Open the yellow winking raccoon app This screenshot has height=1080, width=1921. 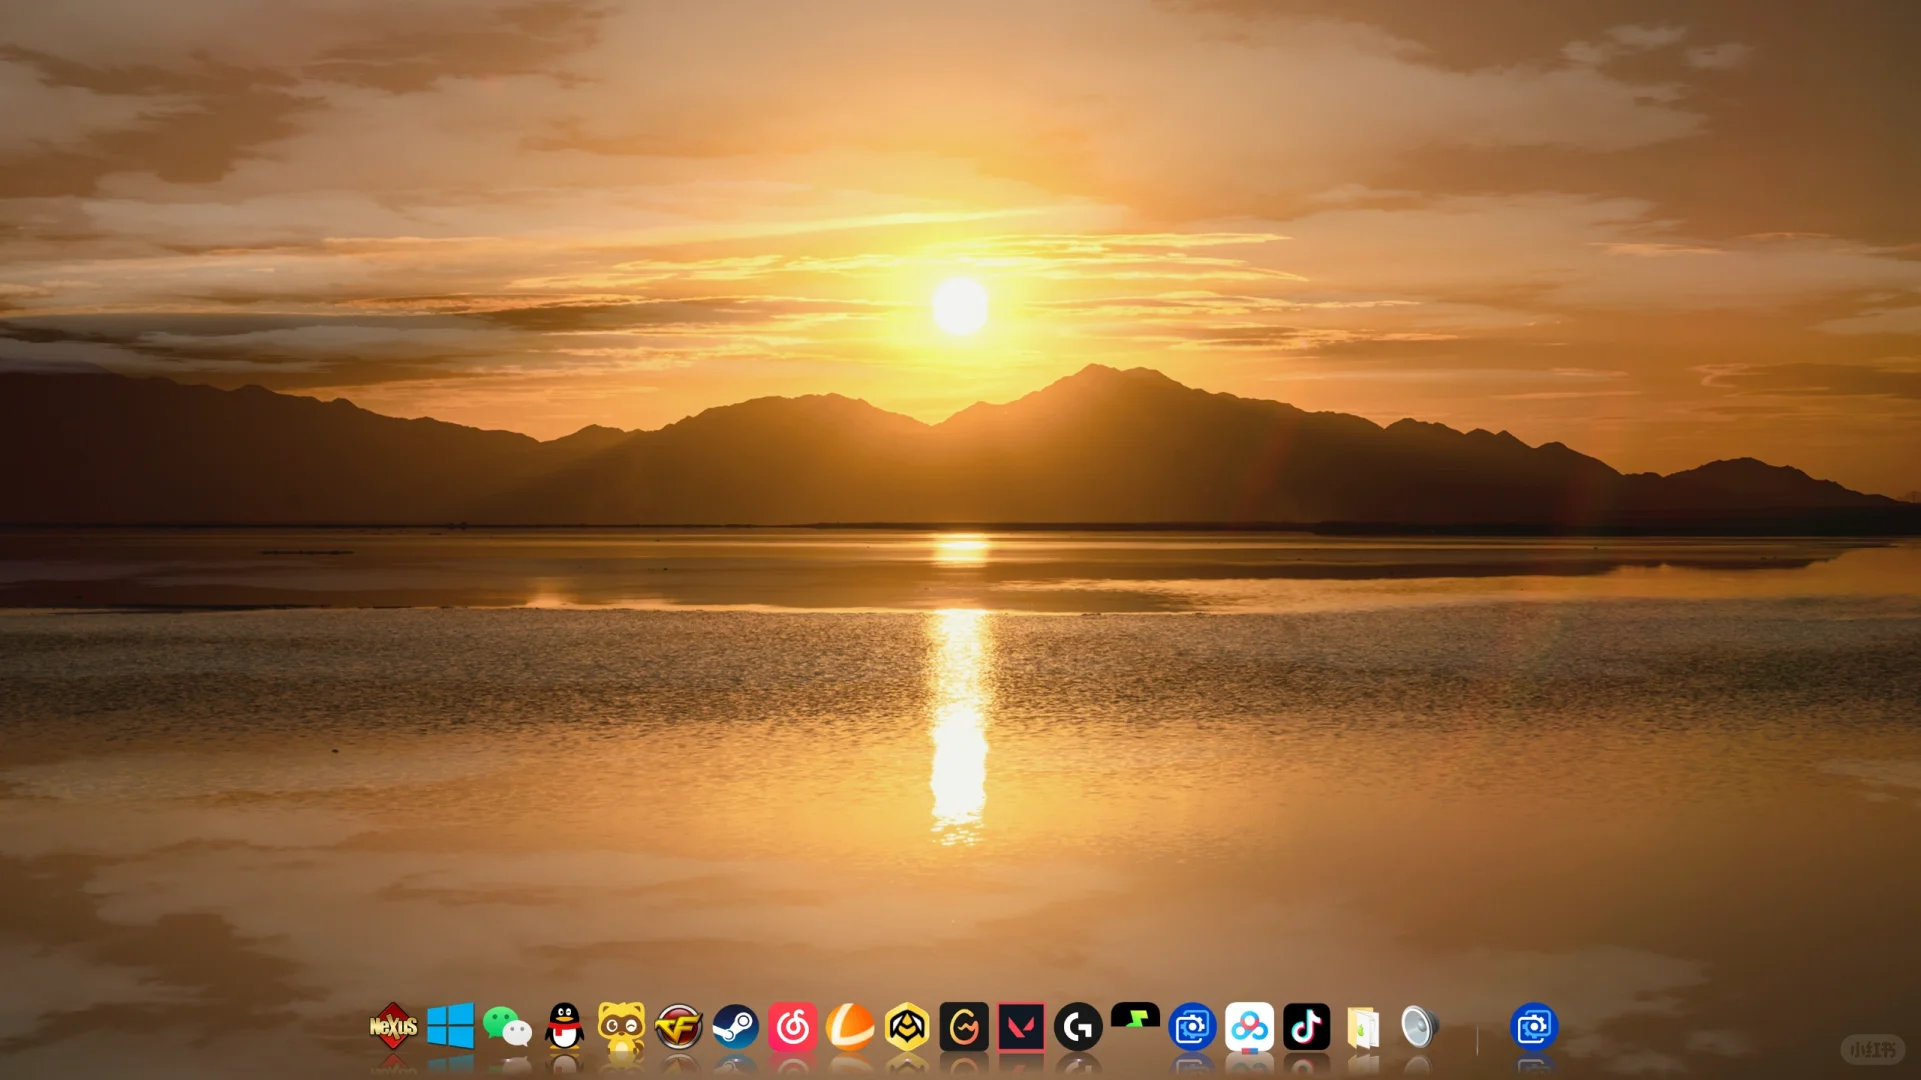pos(621,1026)
